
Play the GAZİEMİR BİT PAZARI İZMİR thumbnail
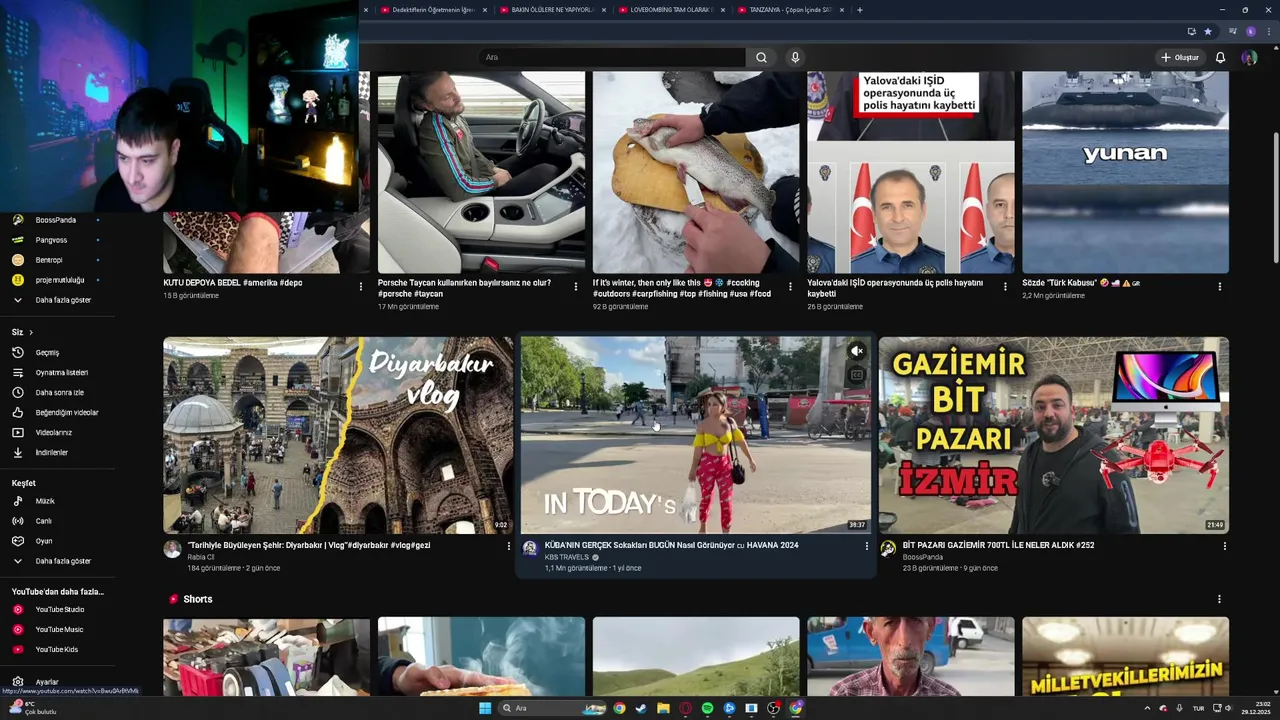(x=1054, y=435)
